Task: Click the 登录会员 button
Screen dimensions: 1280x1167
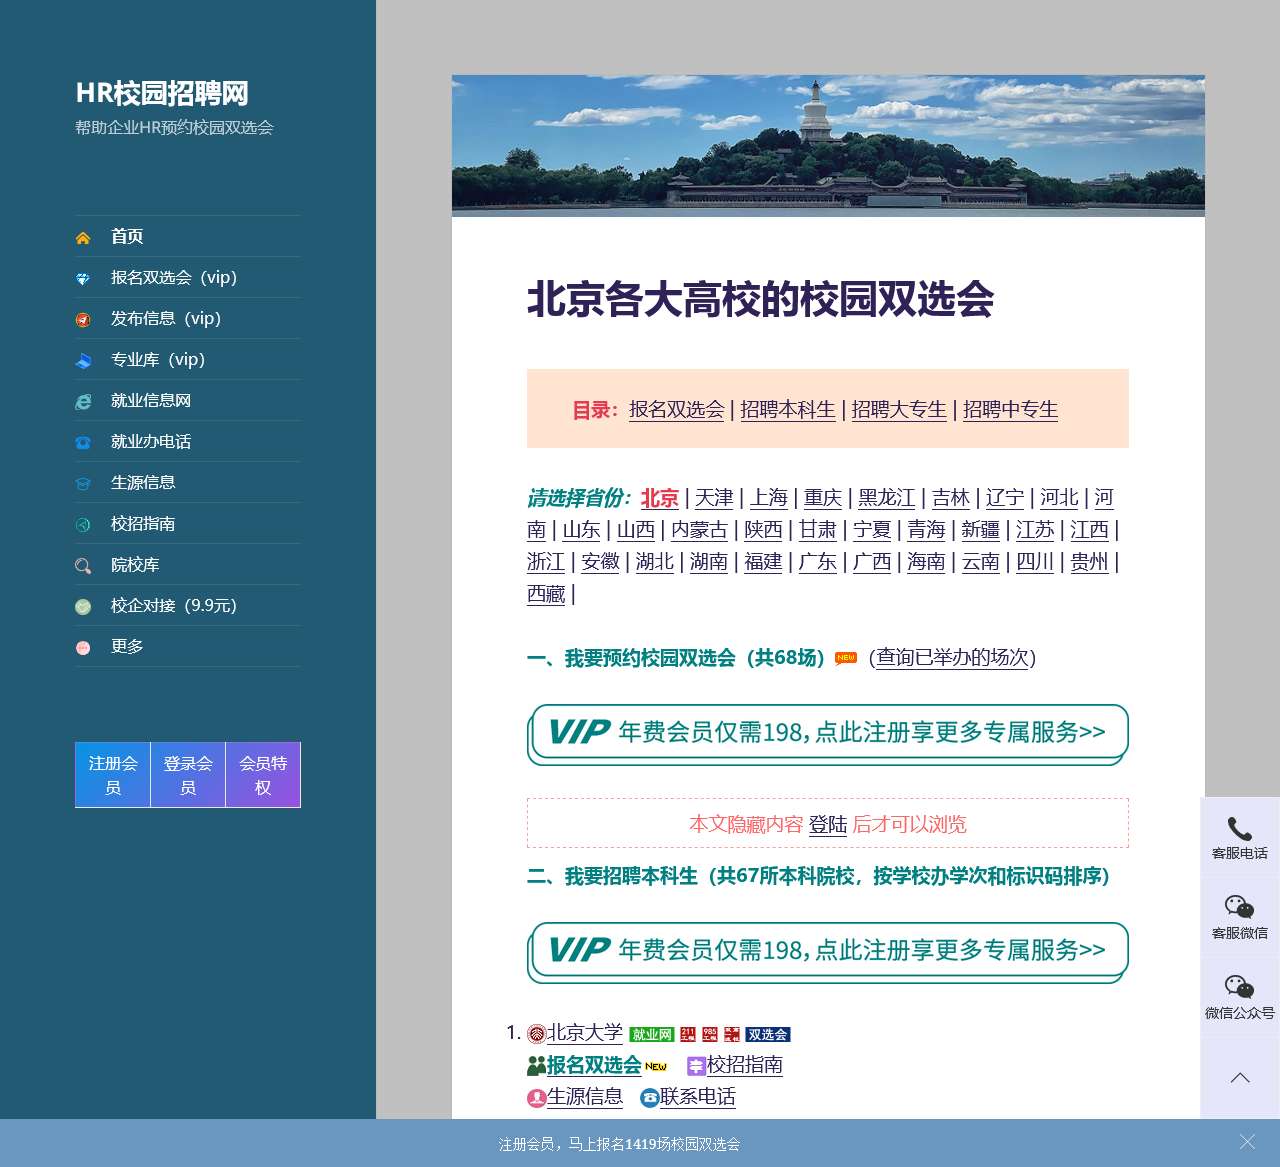Action: tap(188, 775)
